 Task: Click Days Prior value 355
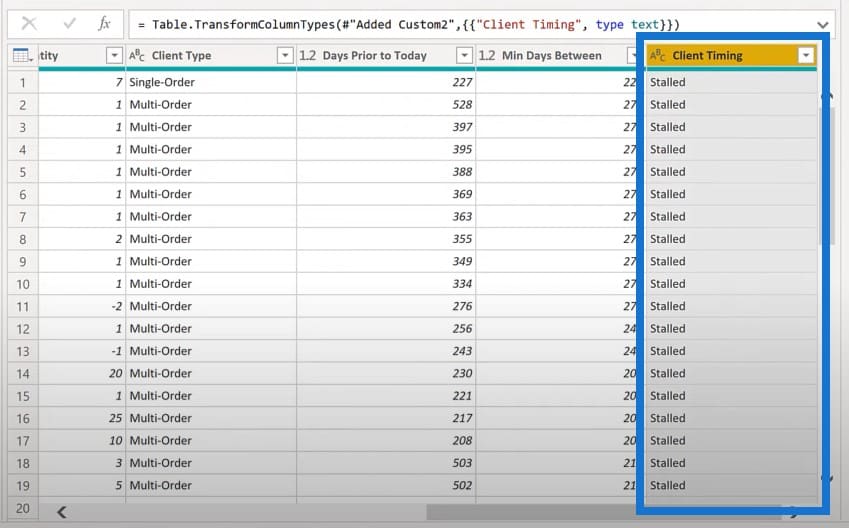(462, 239)
